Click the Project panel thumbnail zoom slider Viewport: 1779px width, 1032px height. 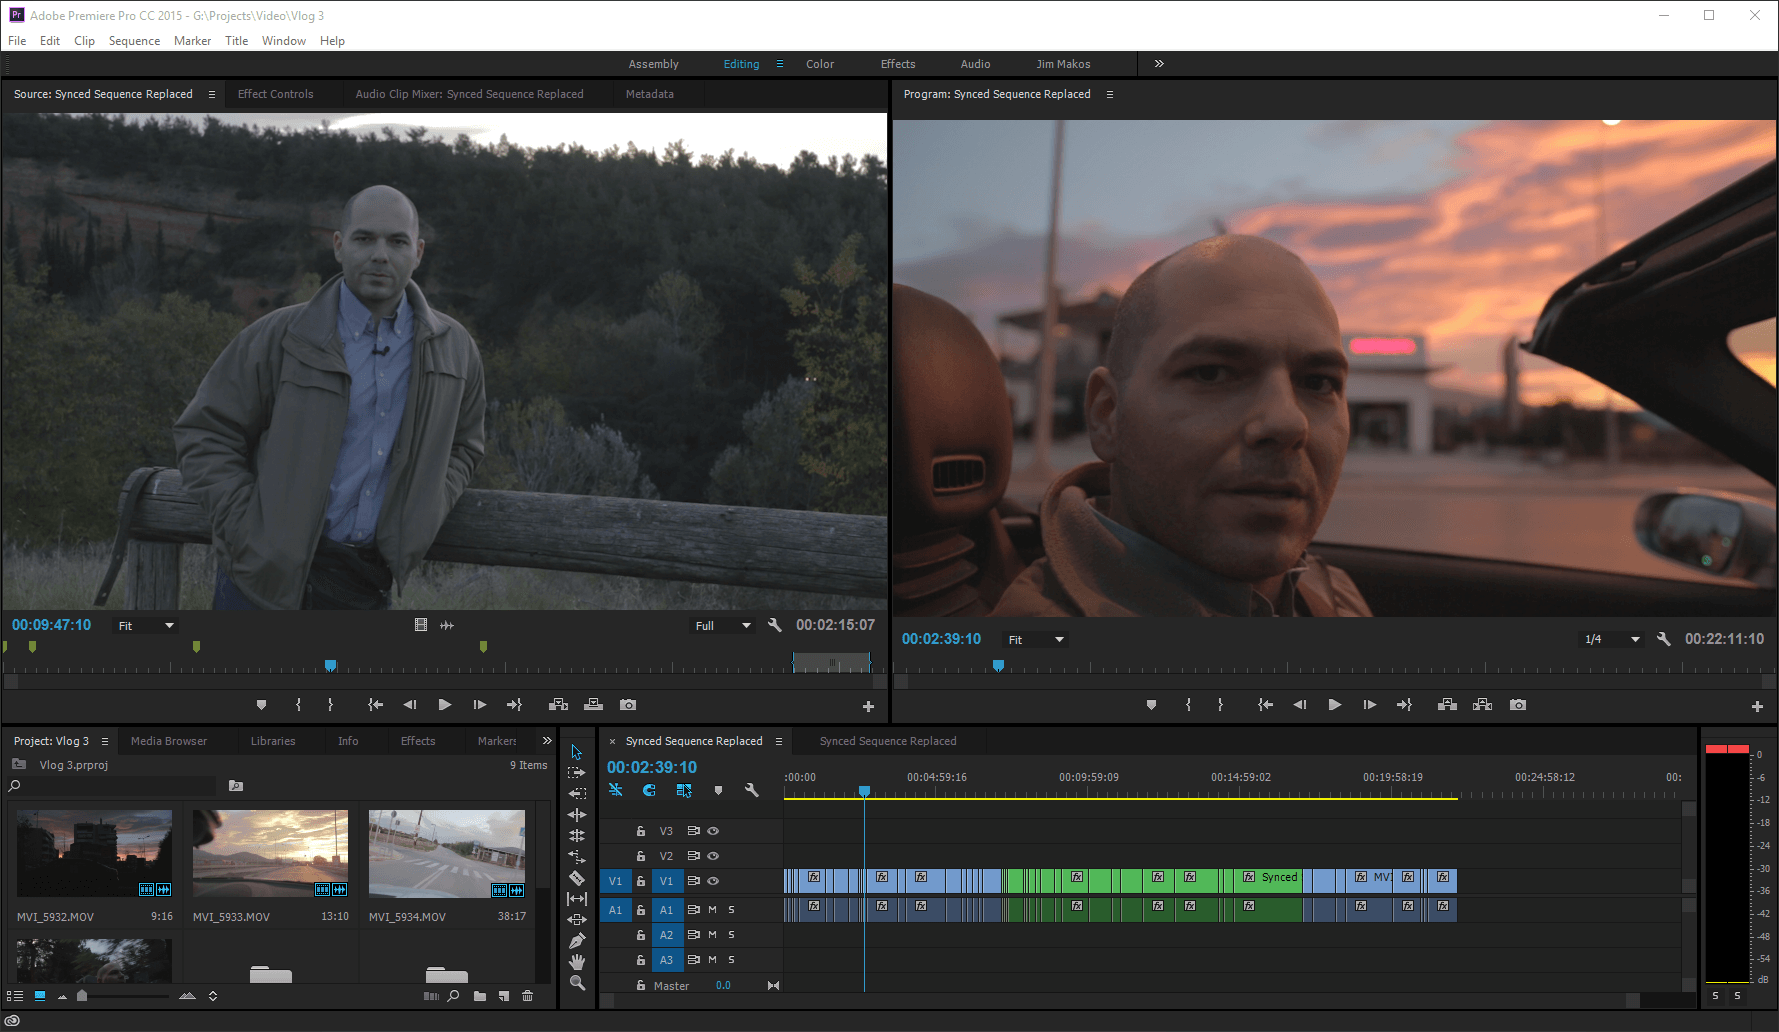coord(82,996)
